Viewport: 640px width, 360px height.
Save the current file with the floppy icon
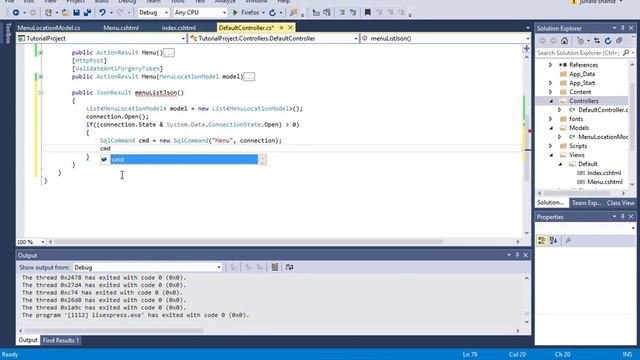[x=76, y=13]
